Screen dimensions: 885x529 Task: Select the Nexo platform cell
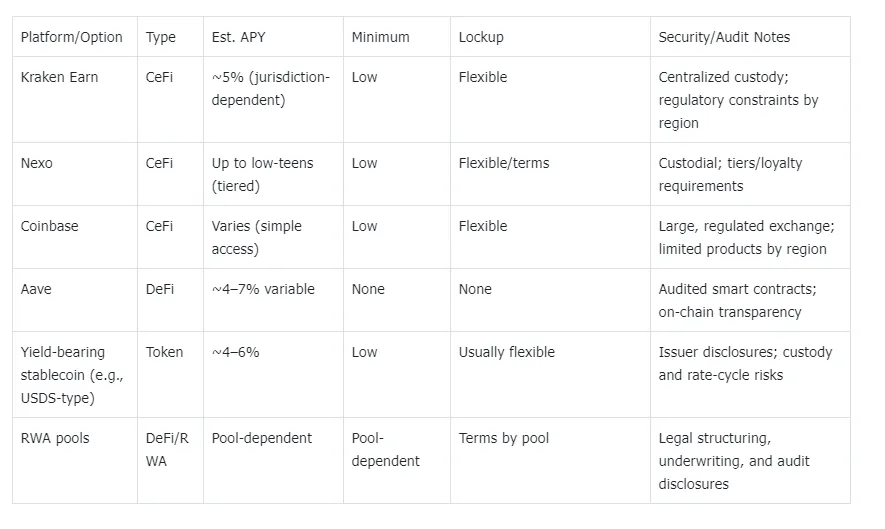[36, 163]
